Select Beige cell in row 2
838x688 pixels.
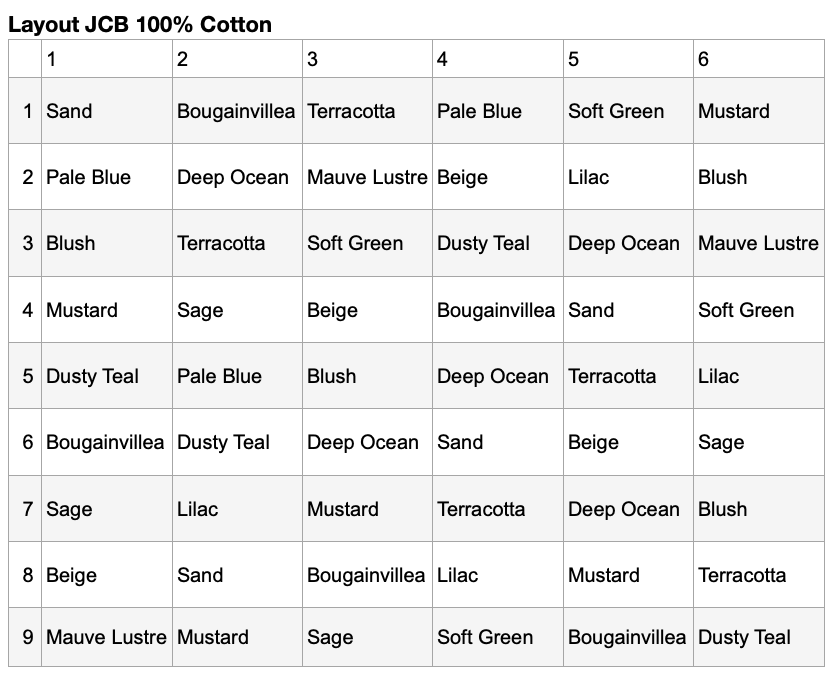(498, 177)
